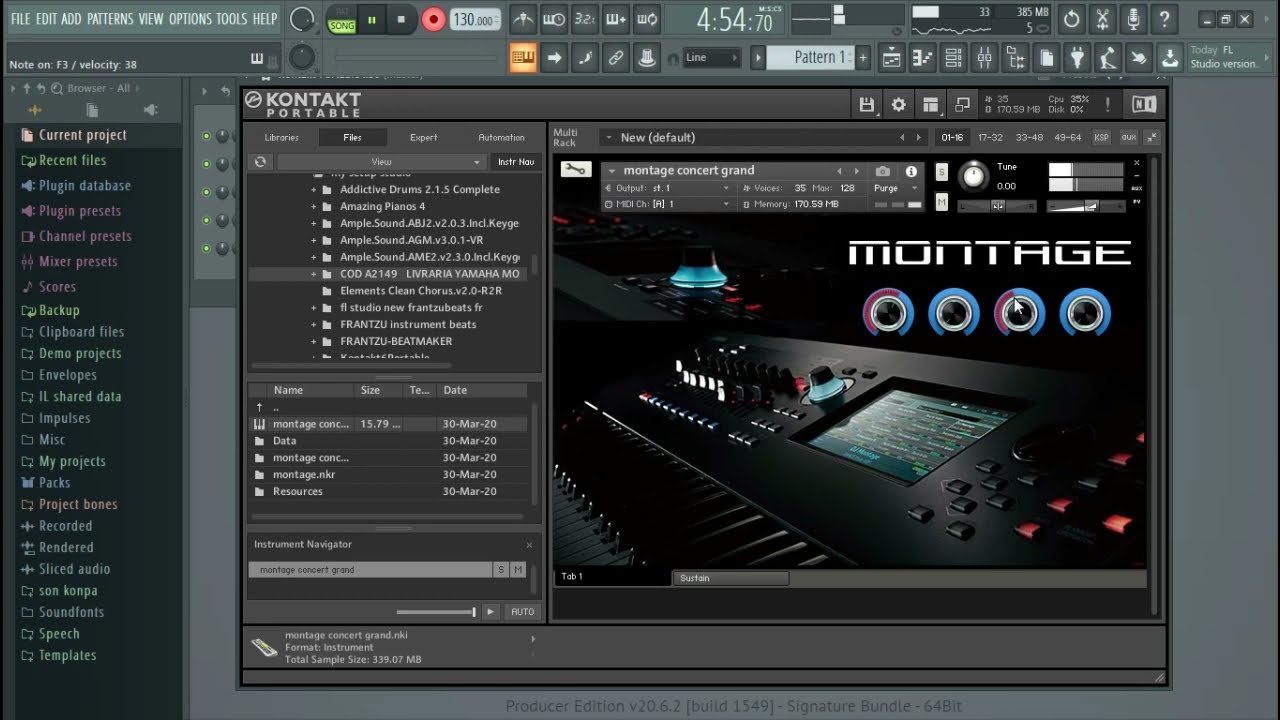Click the Tune knob
Viewport: 1280px width, 720px height.
tap(972, 177)
